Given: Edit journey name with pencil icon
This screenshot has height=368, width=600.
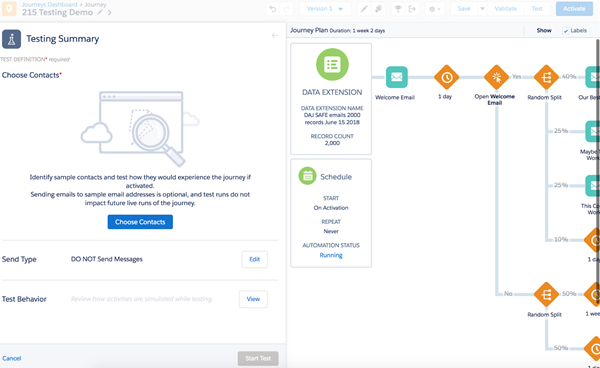Looking at the screenshot, I should [100, 12].
